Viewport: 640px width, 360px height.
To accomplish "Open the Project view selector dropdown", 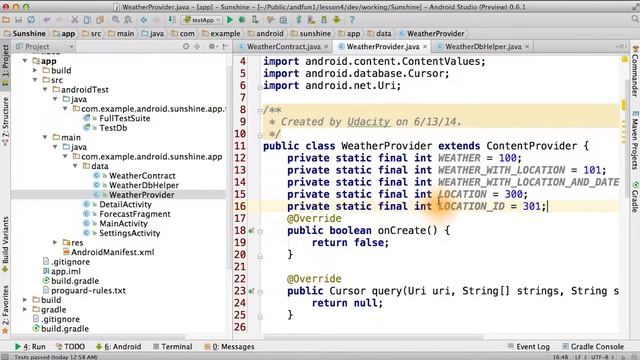I will tap(44, 47).
